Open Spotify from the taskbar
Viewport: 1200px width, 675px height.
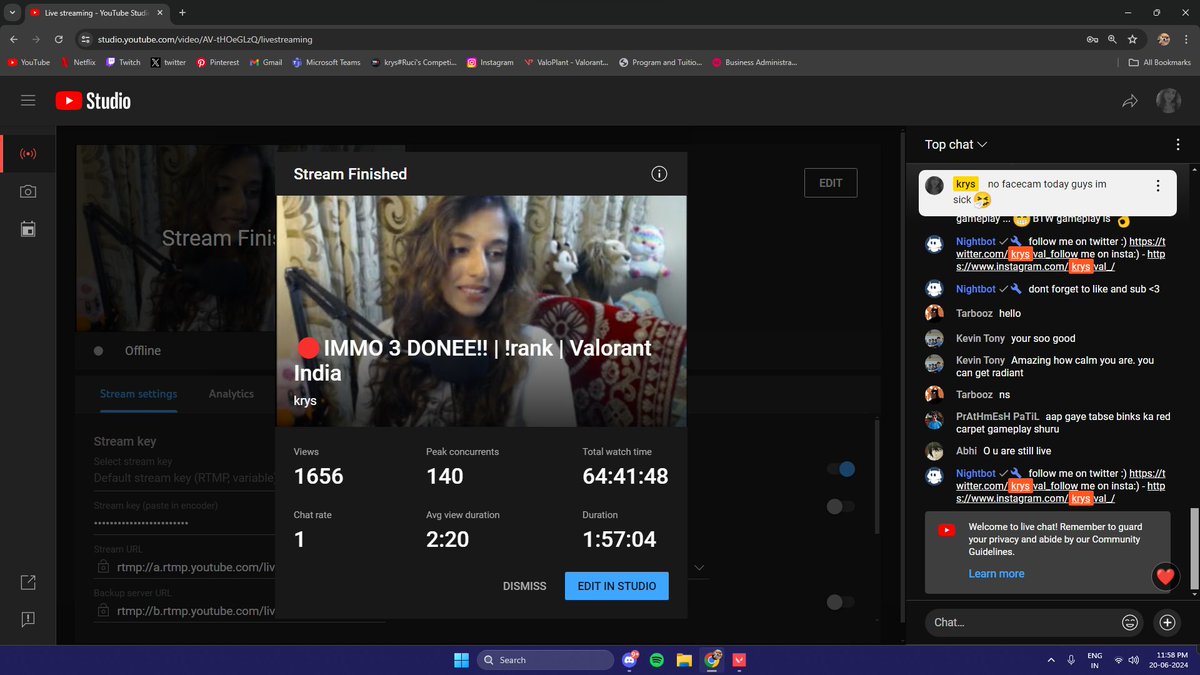[x=657, y=660]
